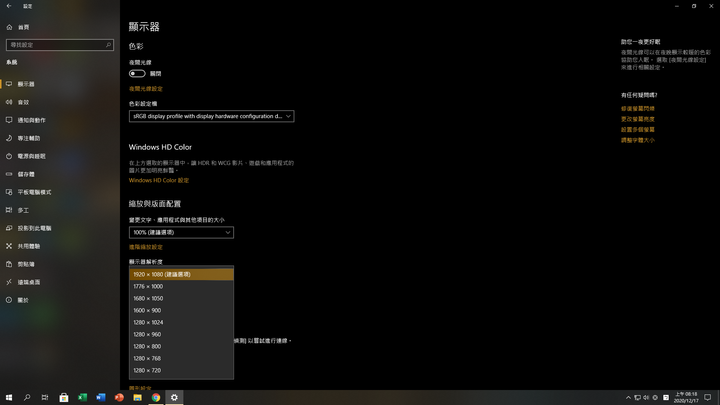Viewport: 720px width, 405px height.
Task: Click the 尋找設定 settings search field
Action: click(x=60, y=45)
